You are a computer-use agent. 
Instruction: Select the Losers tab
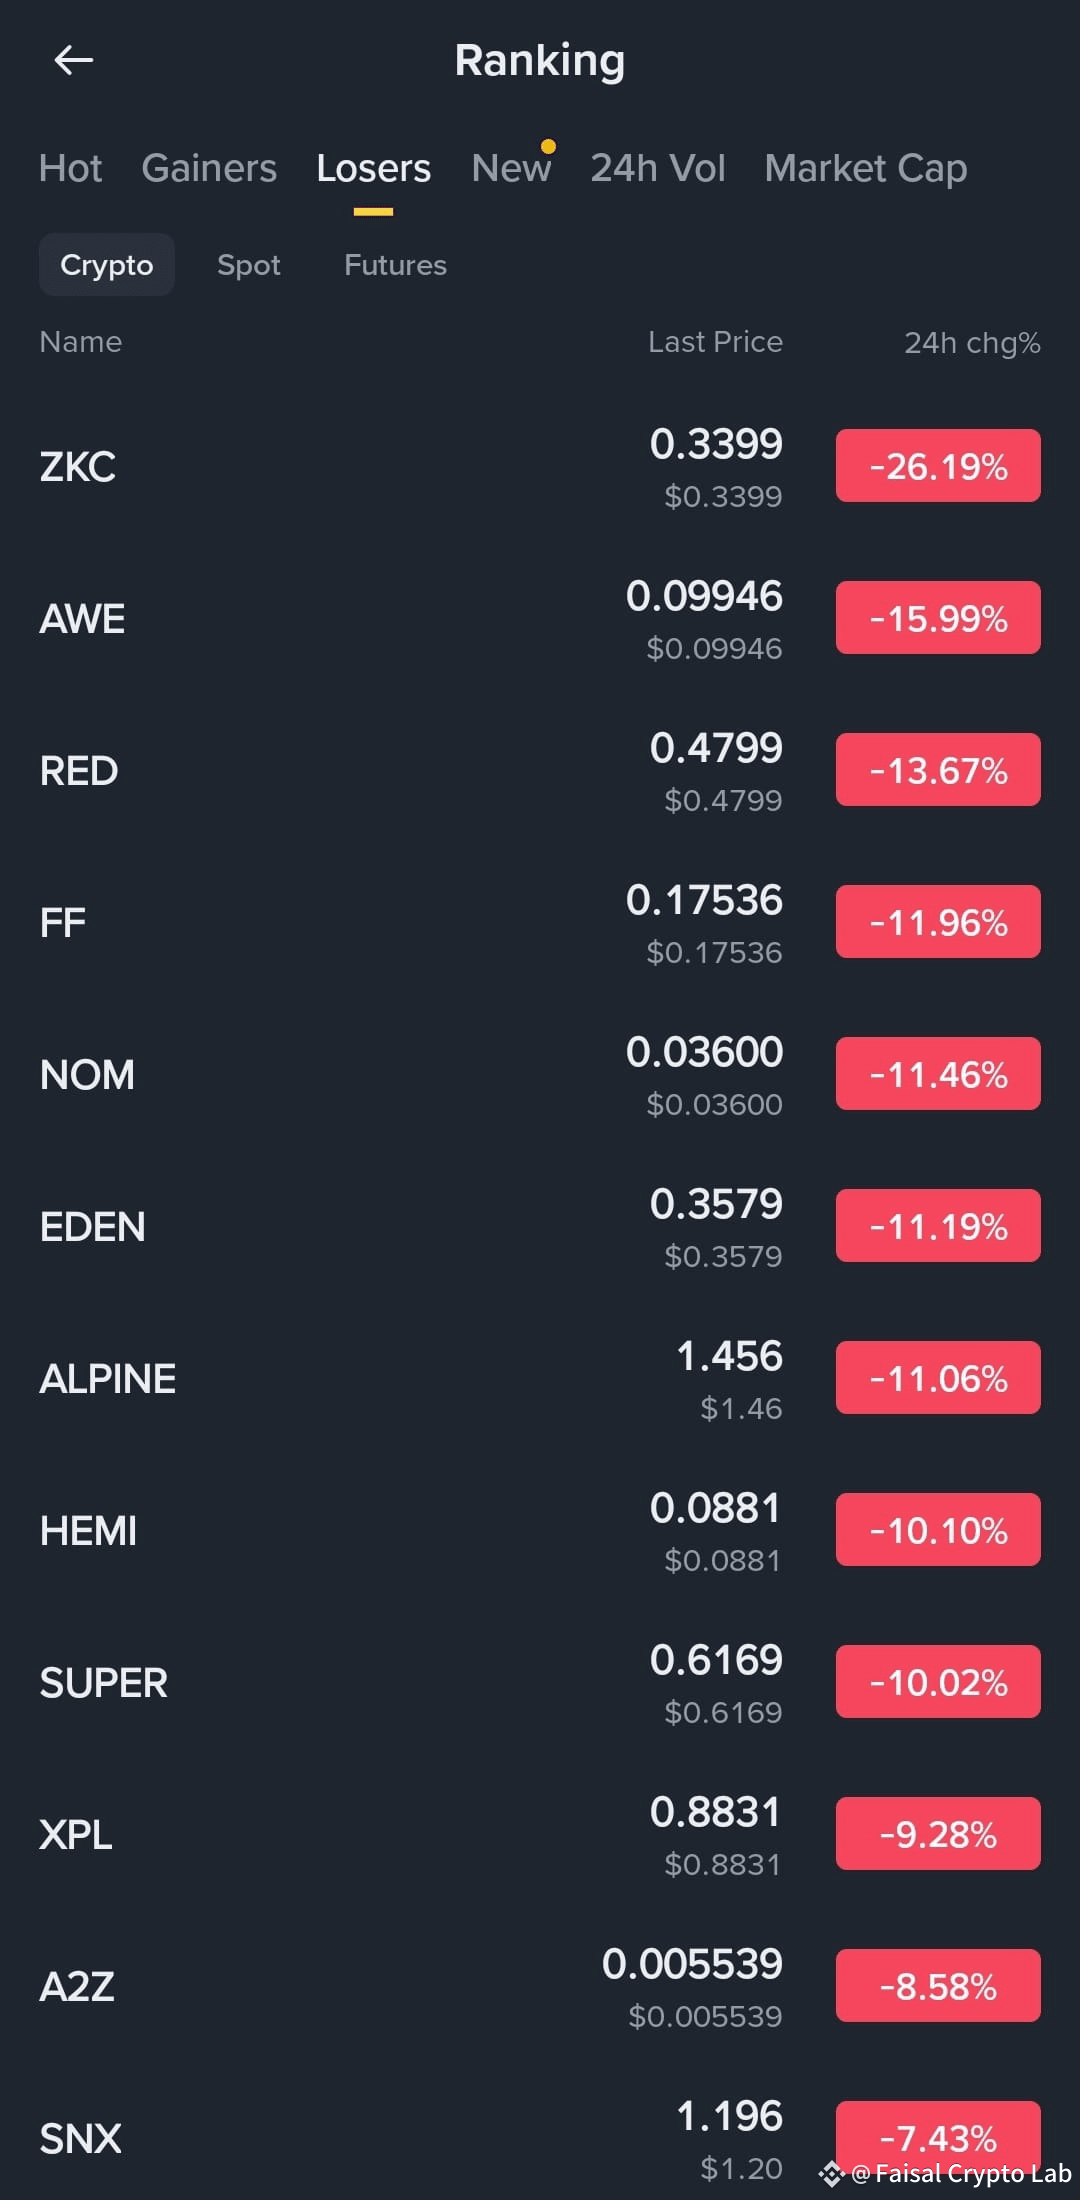click(373, 168)
